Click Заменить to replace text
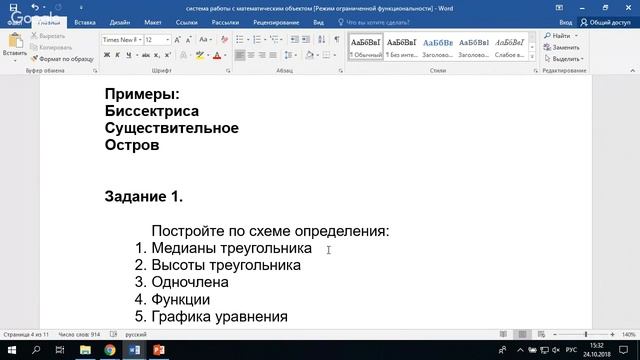Image resolution: width=640 pixels, height=360 pixels. click(561, 47)
